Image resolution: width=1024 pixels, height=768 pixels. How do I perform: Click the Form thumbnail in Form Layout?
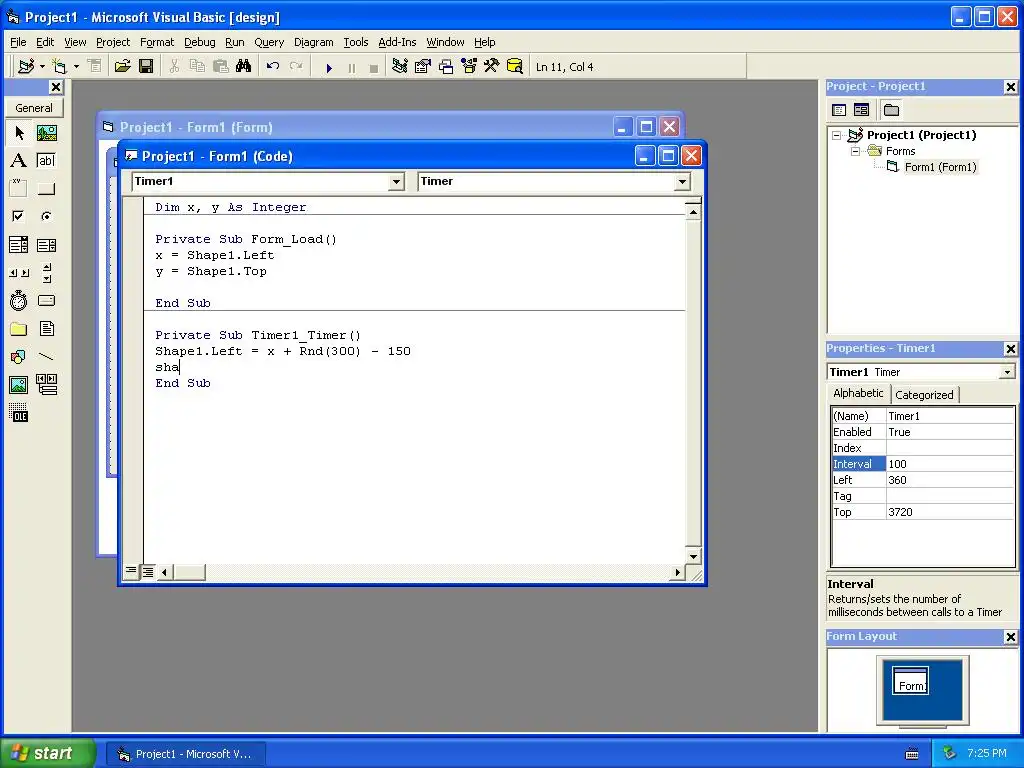click(x=911, y=680)
